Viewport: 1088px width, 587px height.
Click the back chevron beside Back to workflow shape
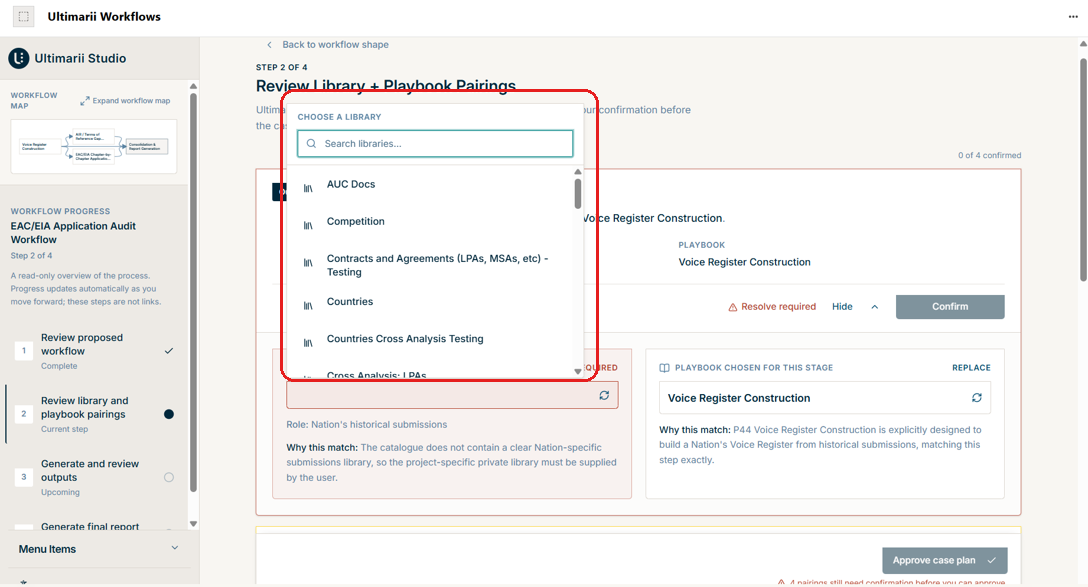click(269, 44)
